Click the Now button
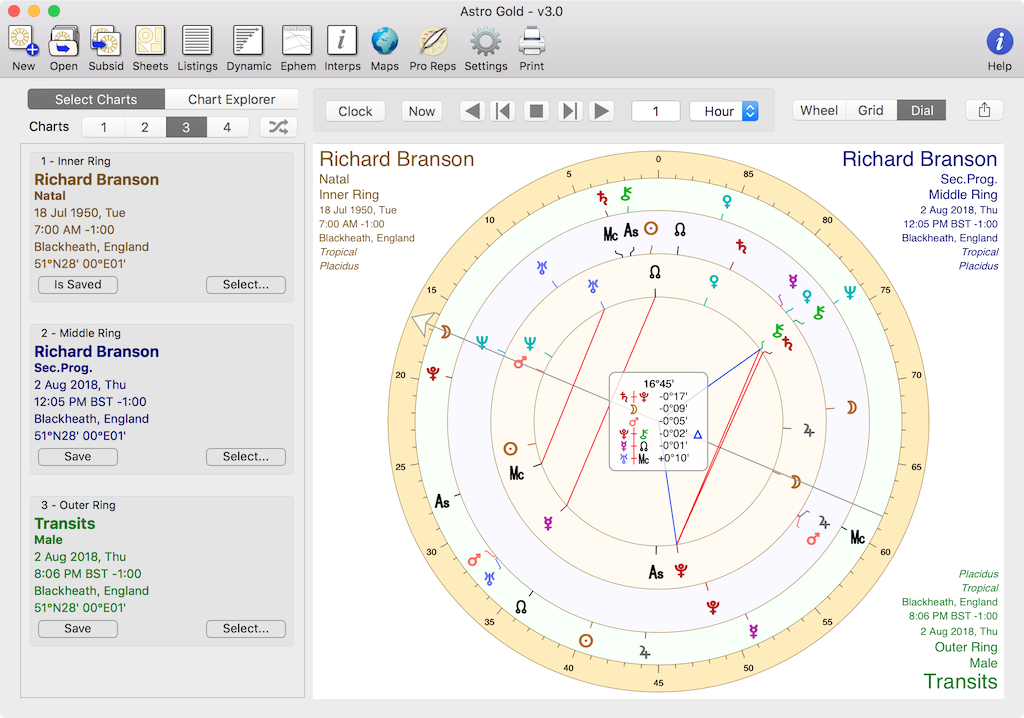Viewport: 1024px width, 718px height. coord(421,111)
